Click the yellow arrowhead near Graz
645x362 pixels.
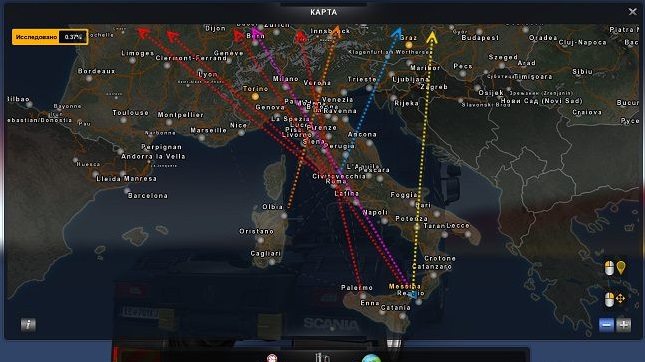tap(432, 37)
